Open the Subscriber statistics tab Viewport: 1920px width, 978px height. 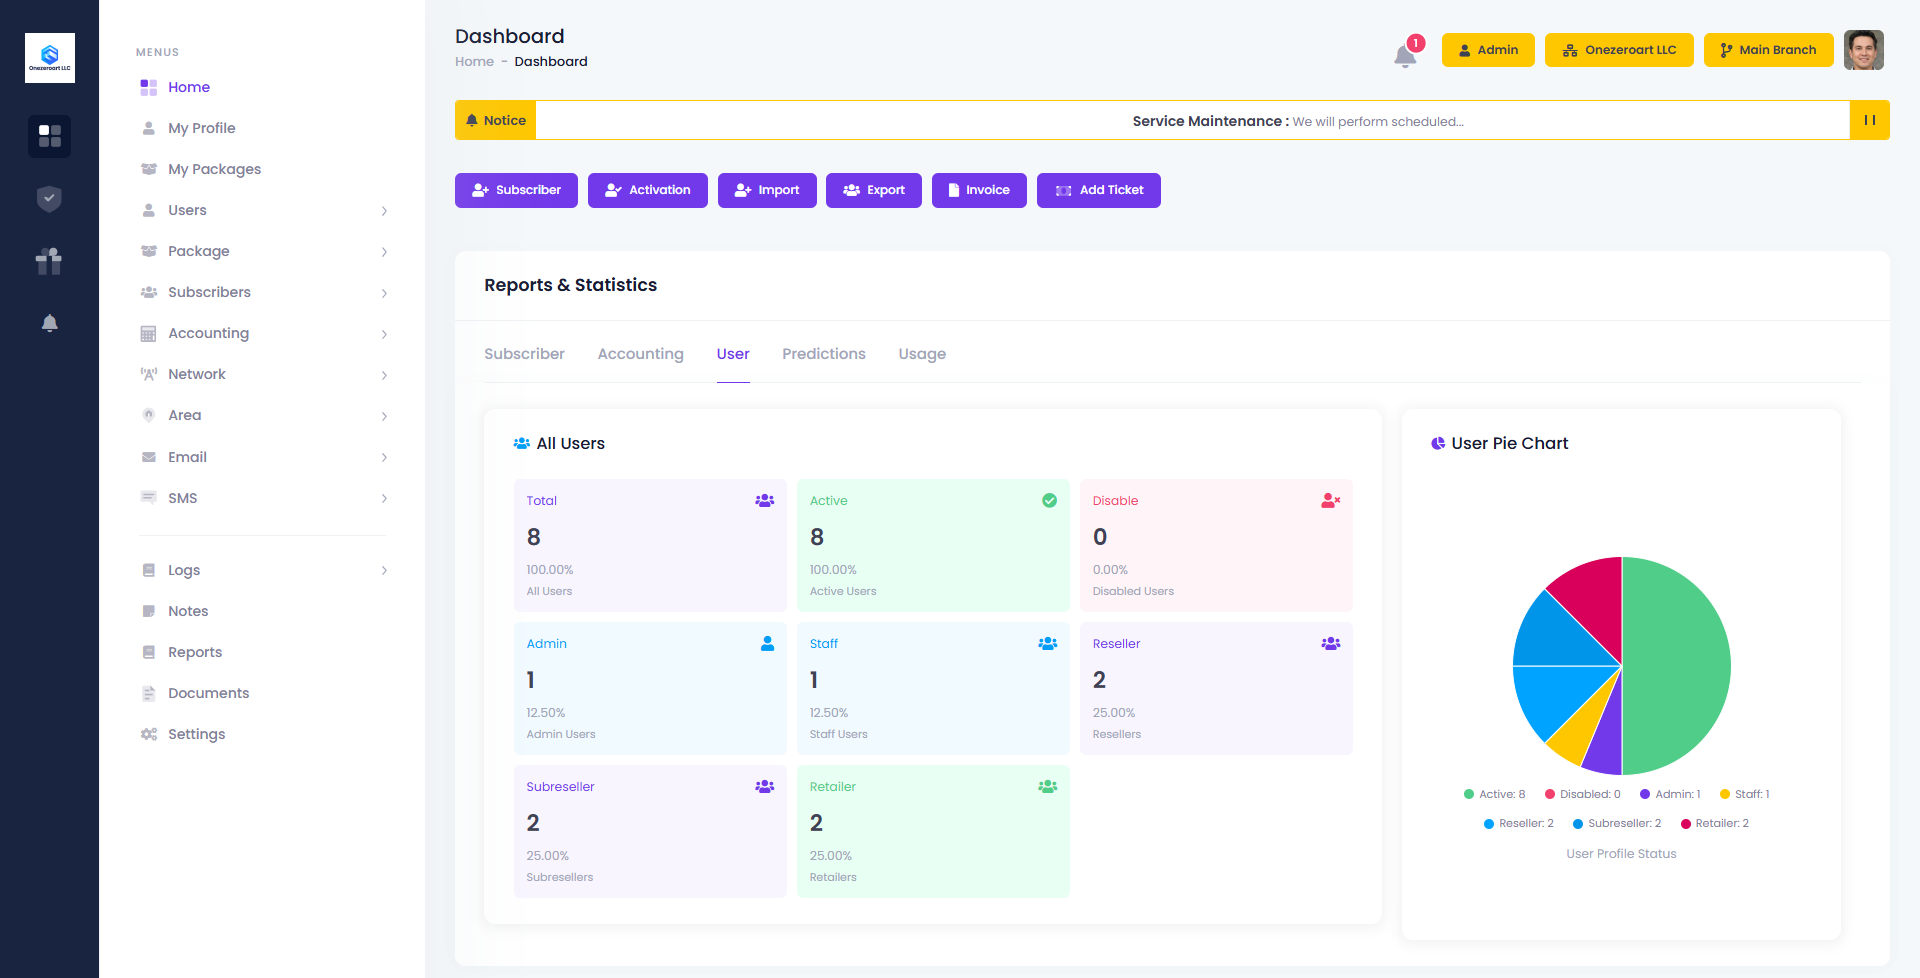(524, 354)
